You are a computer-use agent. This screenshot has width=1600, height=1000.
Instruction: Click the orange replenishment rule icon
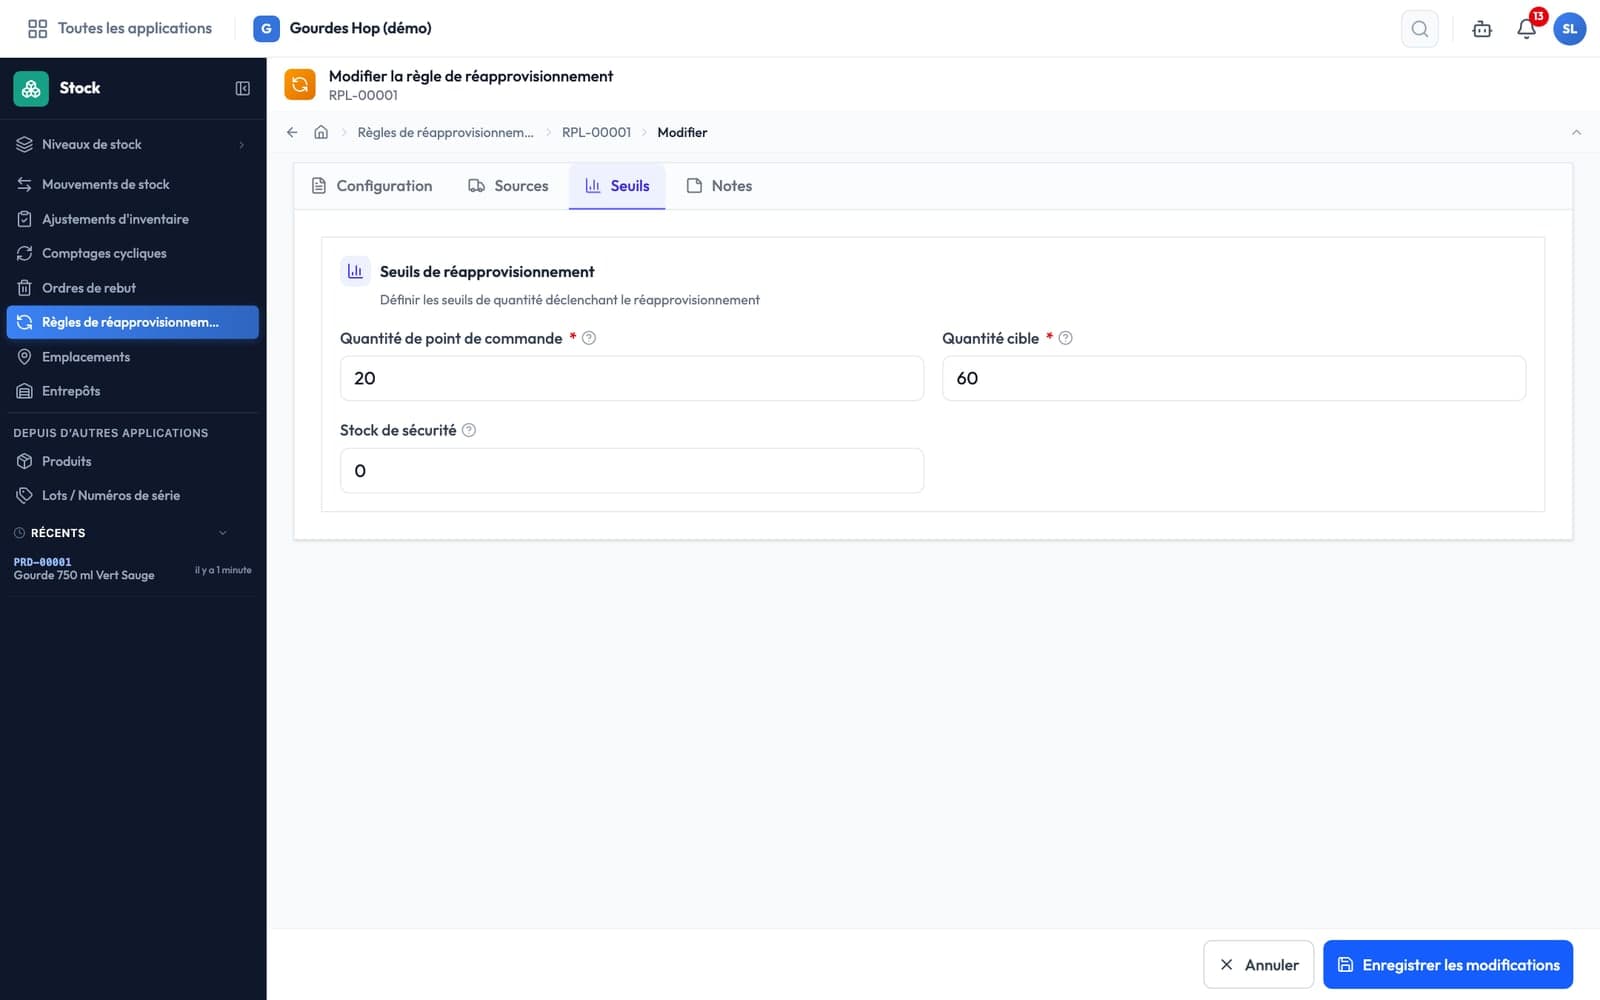[300, 84]
